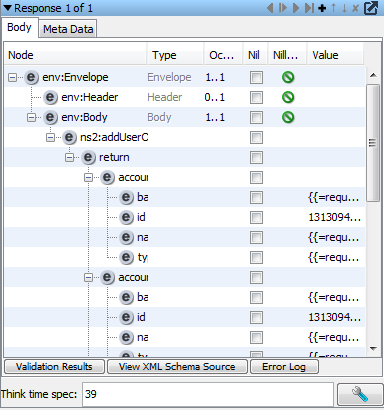Click the nillable prohibited icon in env:Body row
This screenshot has width=384, height=410.
click(288, 117)
